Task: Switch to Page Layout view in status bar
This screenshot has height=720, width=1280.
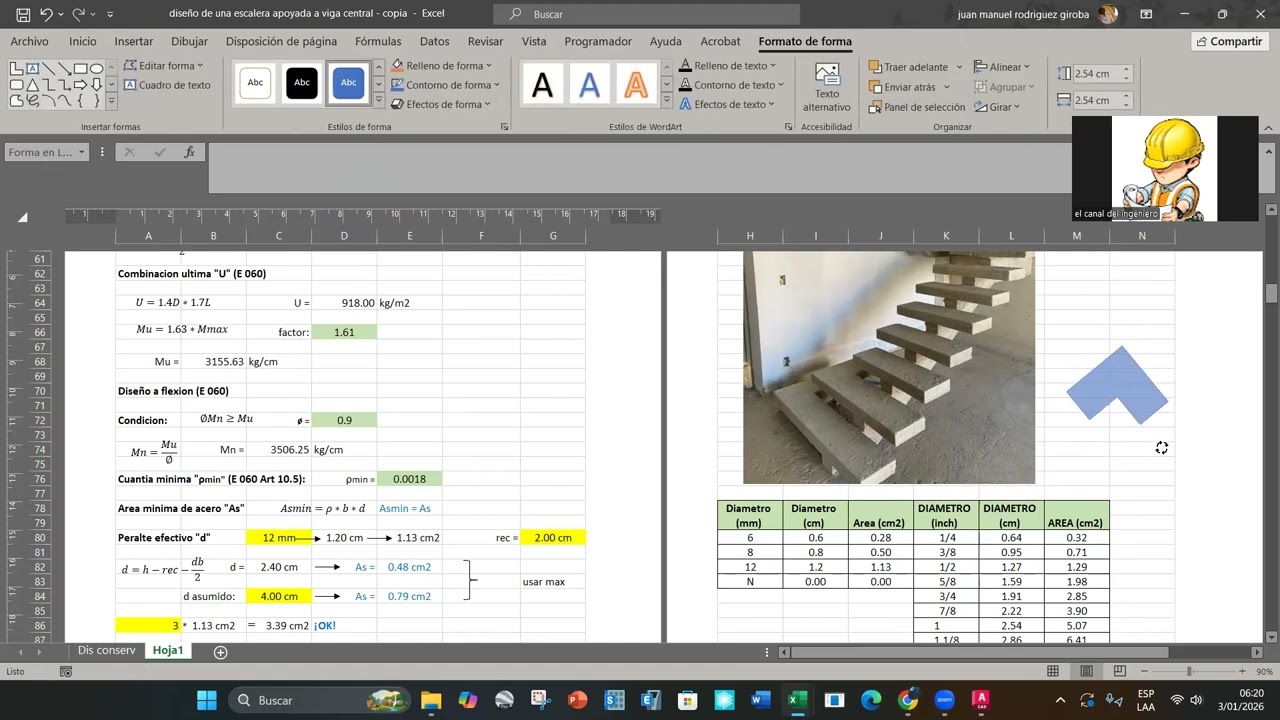Action: point(1086,671)
